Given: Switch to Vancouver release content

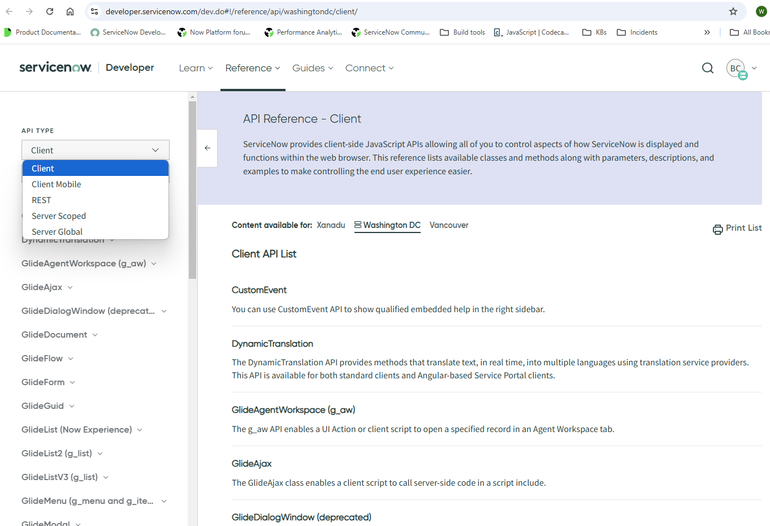Looking at the screenshot, I should [449, 225].
